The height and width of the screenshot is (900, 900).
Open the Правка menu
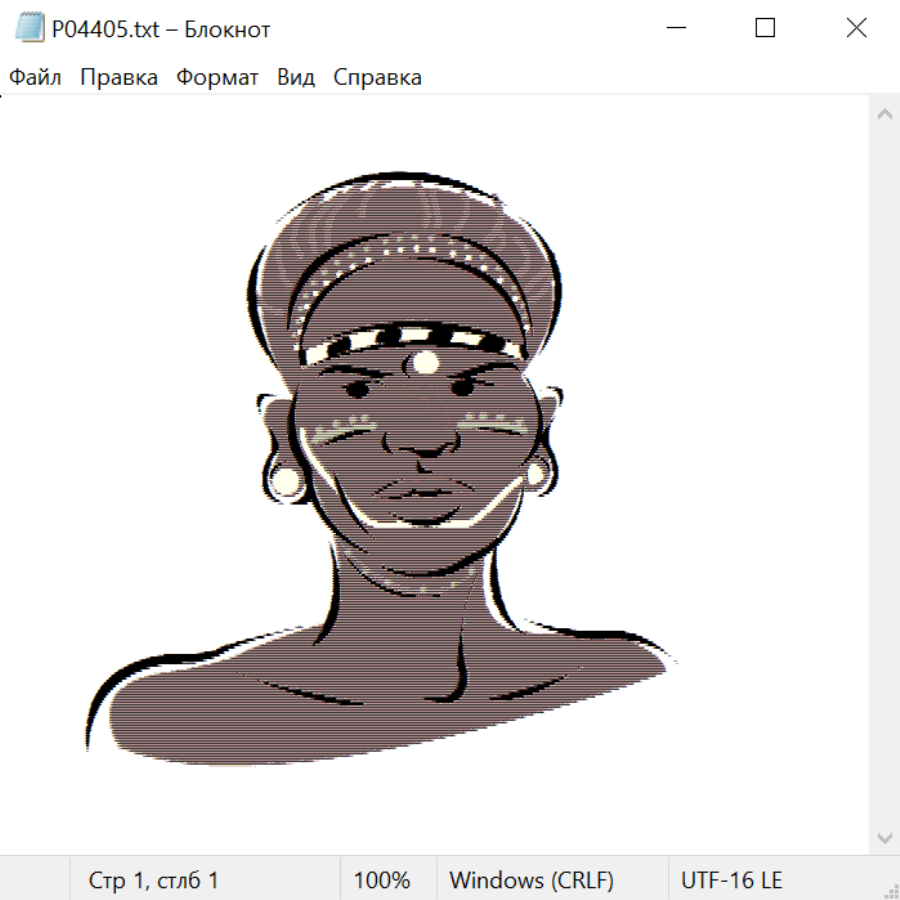click(118, 78)
